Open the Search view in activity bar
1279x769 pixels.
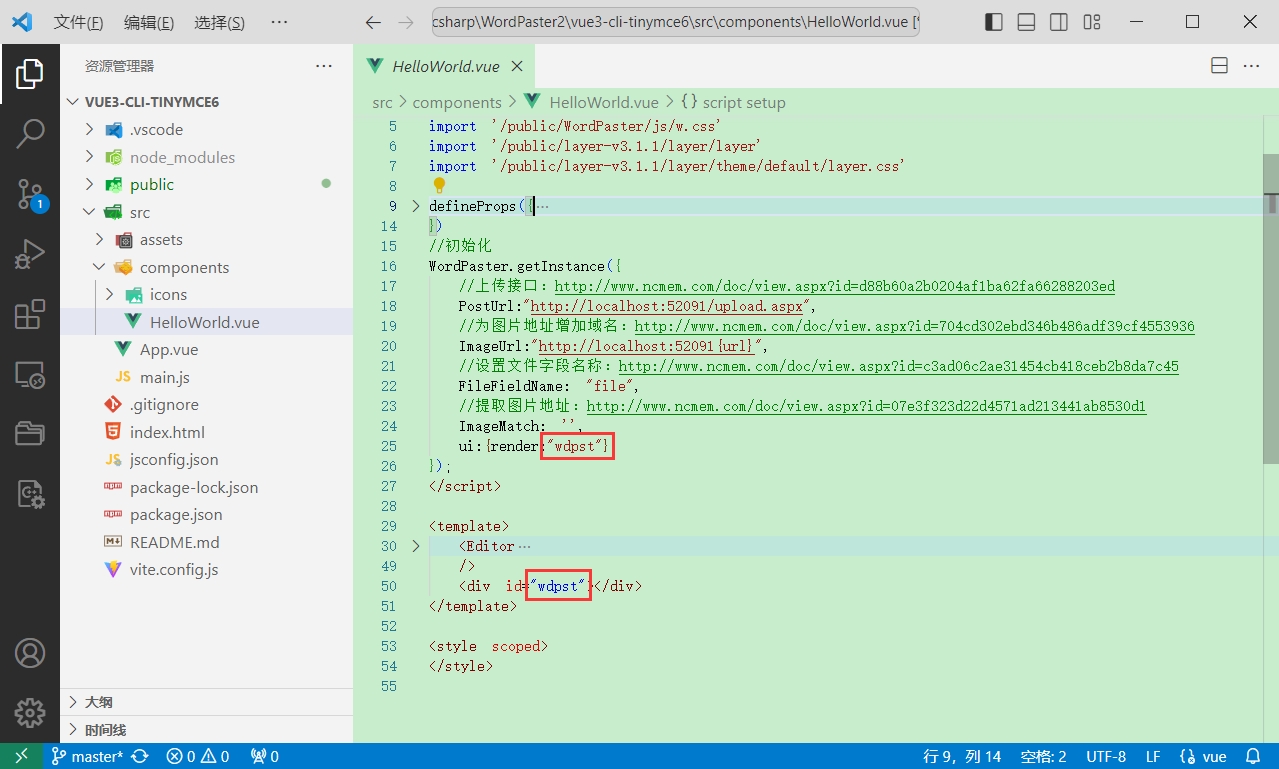coord(30,133)
